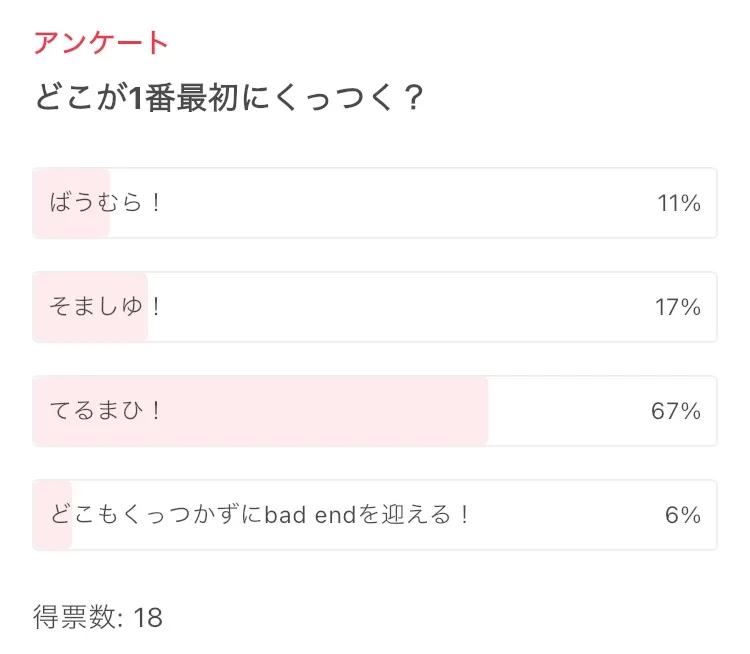
Task: Click the "得票数: 18" vote count
Action: coord(97,617)
